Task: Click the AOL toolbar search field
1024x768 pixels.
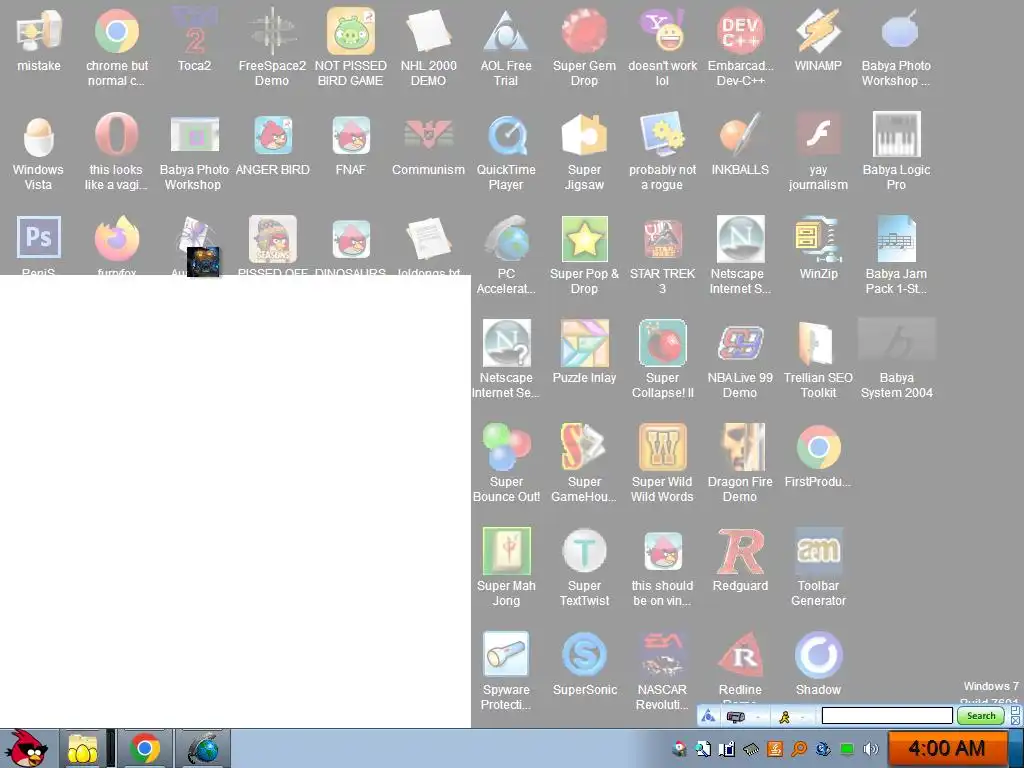Action: coord(887,716)
